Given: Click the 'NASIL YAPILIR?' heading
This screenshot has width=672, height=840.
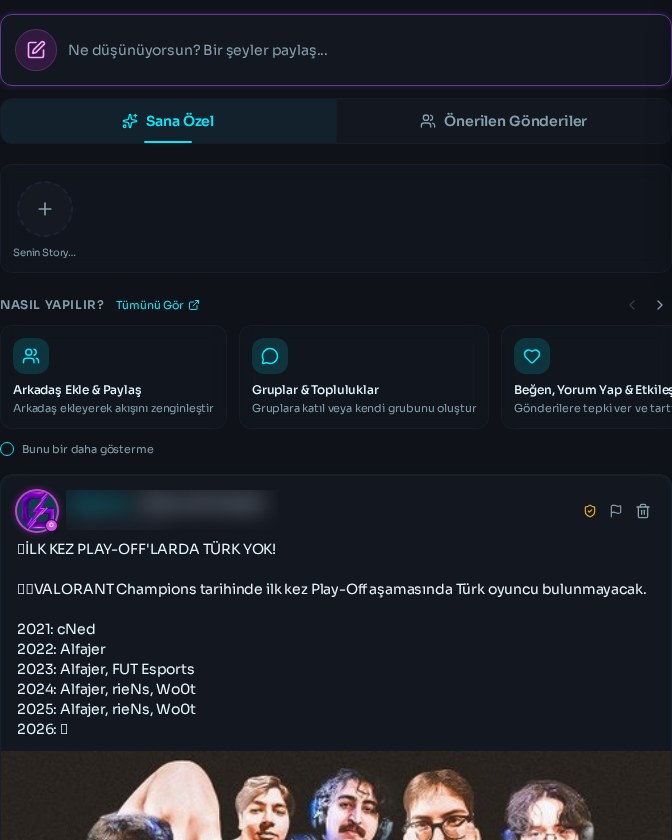Looking at the screenshot, I should [52, 305].
